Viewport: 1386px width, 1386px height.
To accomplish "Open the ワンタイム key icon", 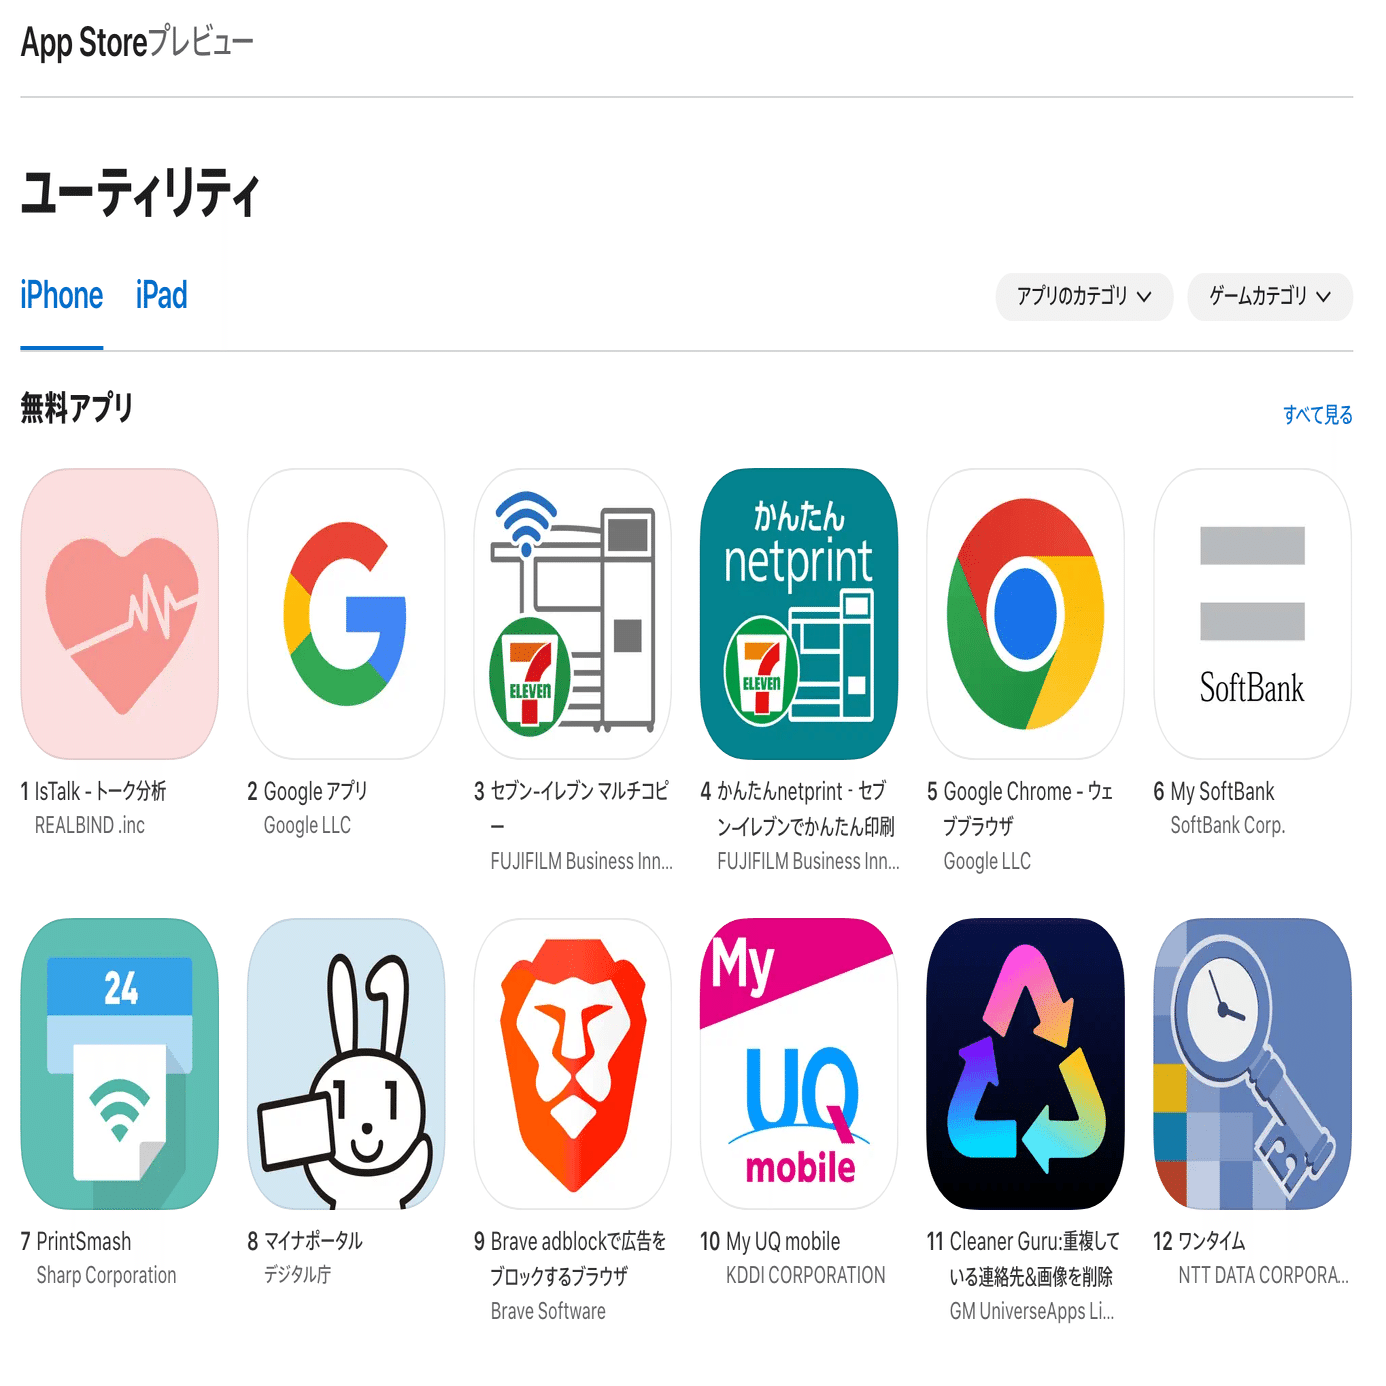I will click(x=1252, y=1064).
